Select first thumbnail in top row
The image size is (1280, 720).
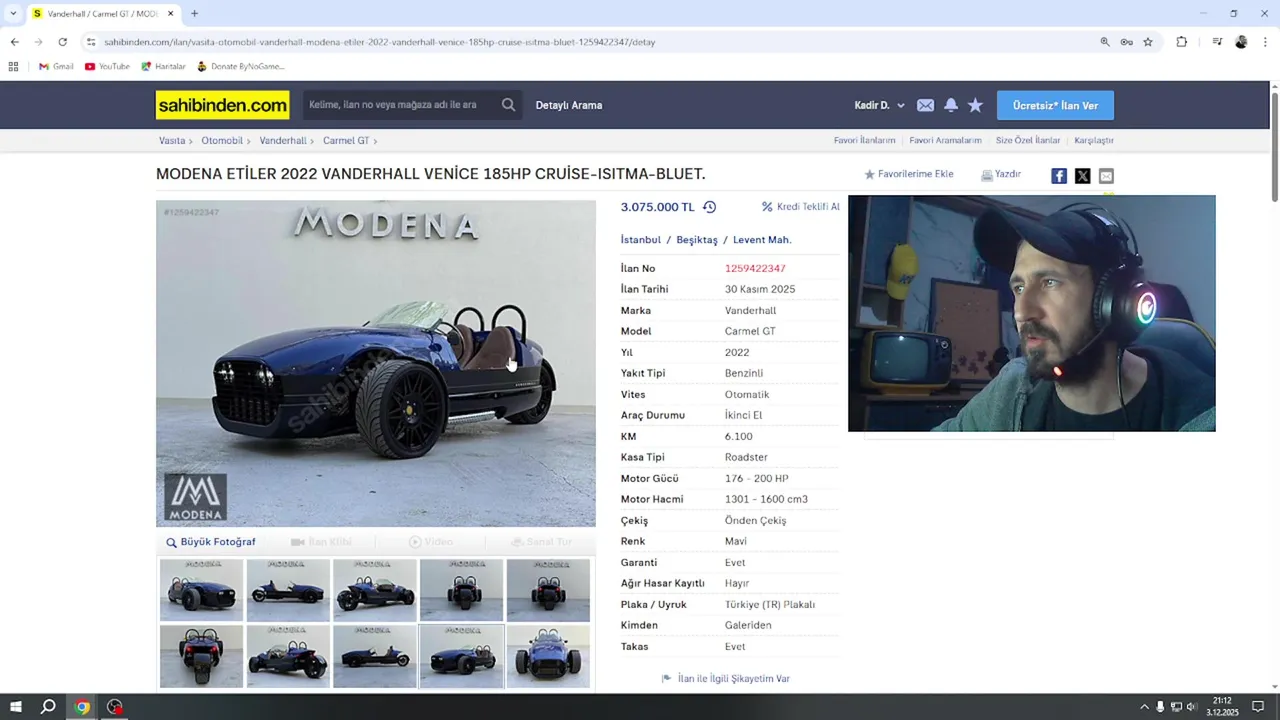tap(201, 590)
